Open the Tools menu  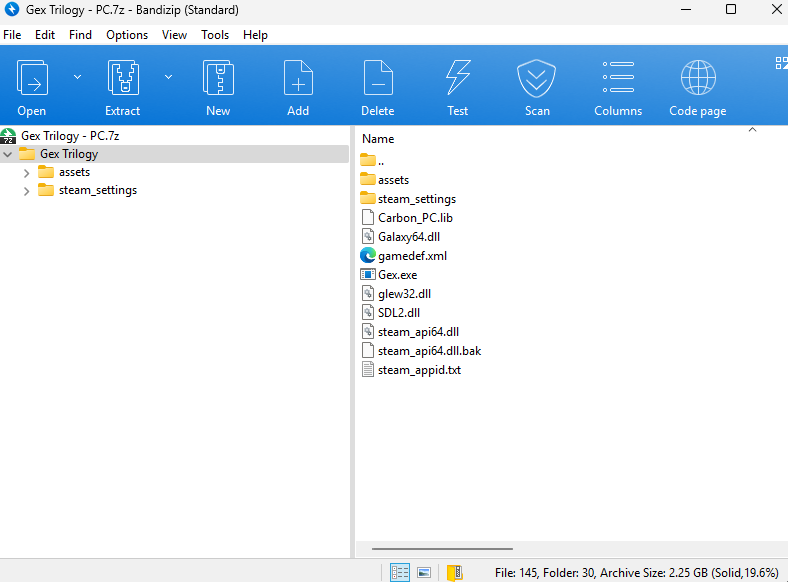pyautogui.click(x=215, y=35)
